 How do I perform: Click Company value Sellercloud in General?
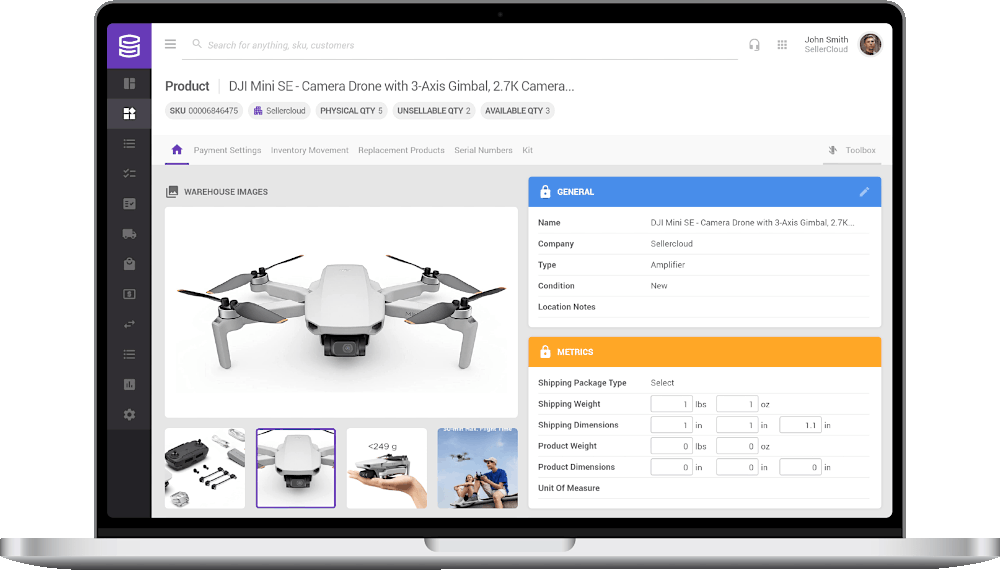point(672,244)
